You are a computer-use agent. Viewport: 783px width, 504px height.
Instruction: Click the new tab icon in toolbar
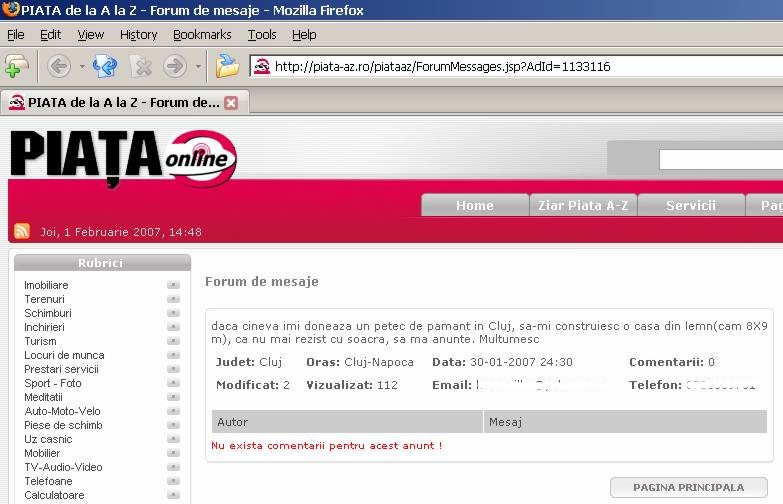coord(17,67)
